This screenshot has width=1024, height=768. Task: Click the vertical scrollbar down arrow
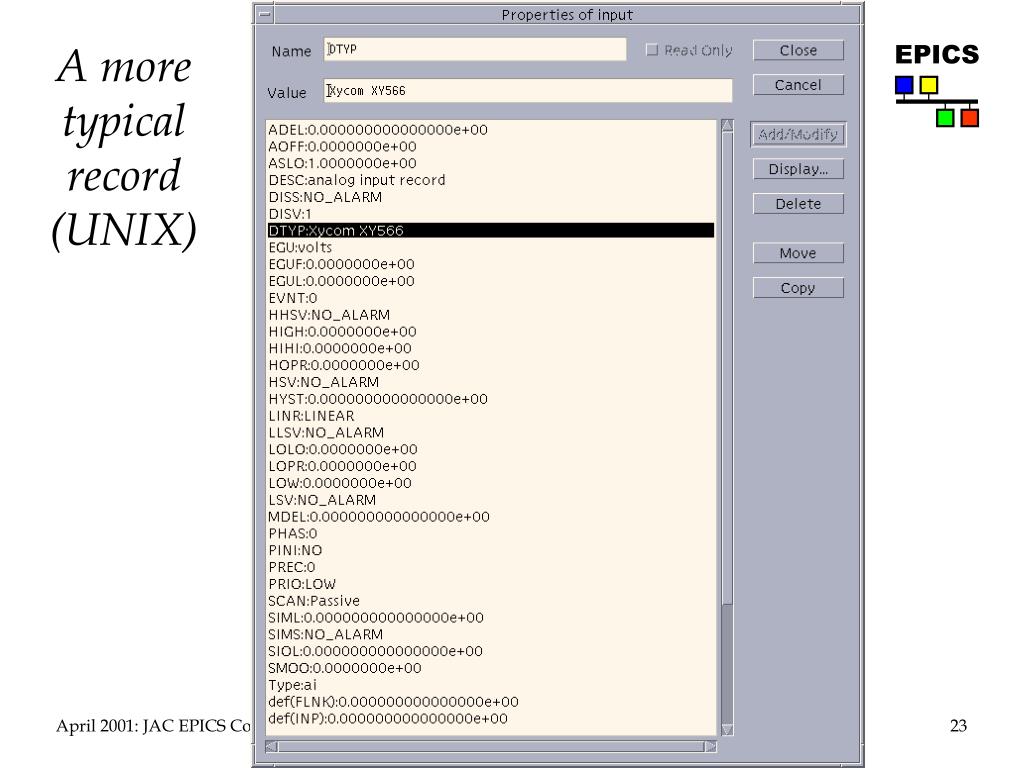point(727,729)
